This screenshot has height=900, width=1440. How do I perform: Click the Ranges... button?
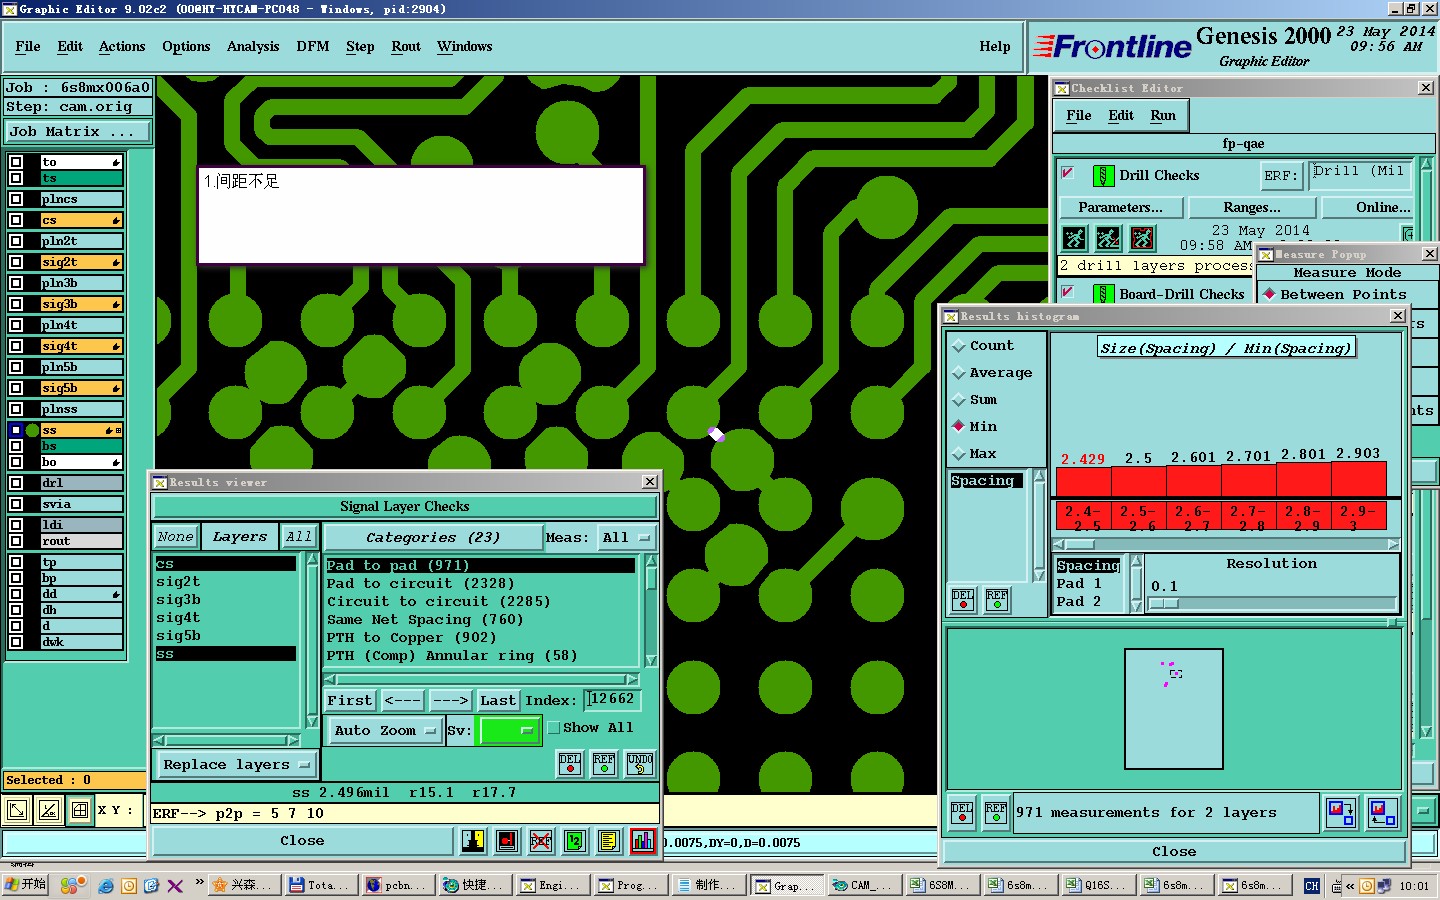1252,208
